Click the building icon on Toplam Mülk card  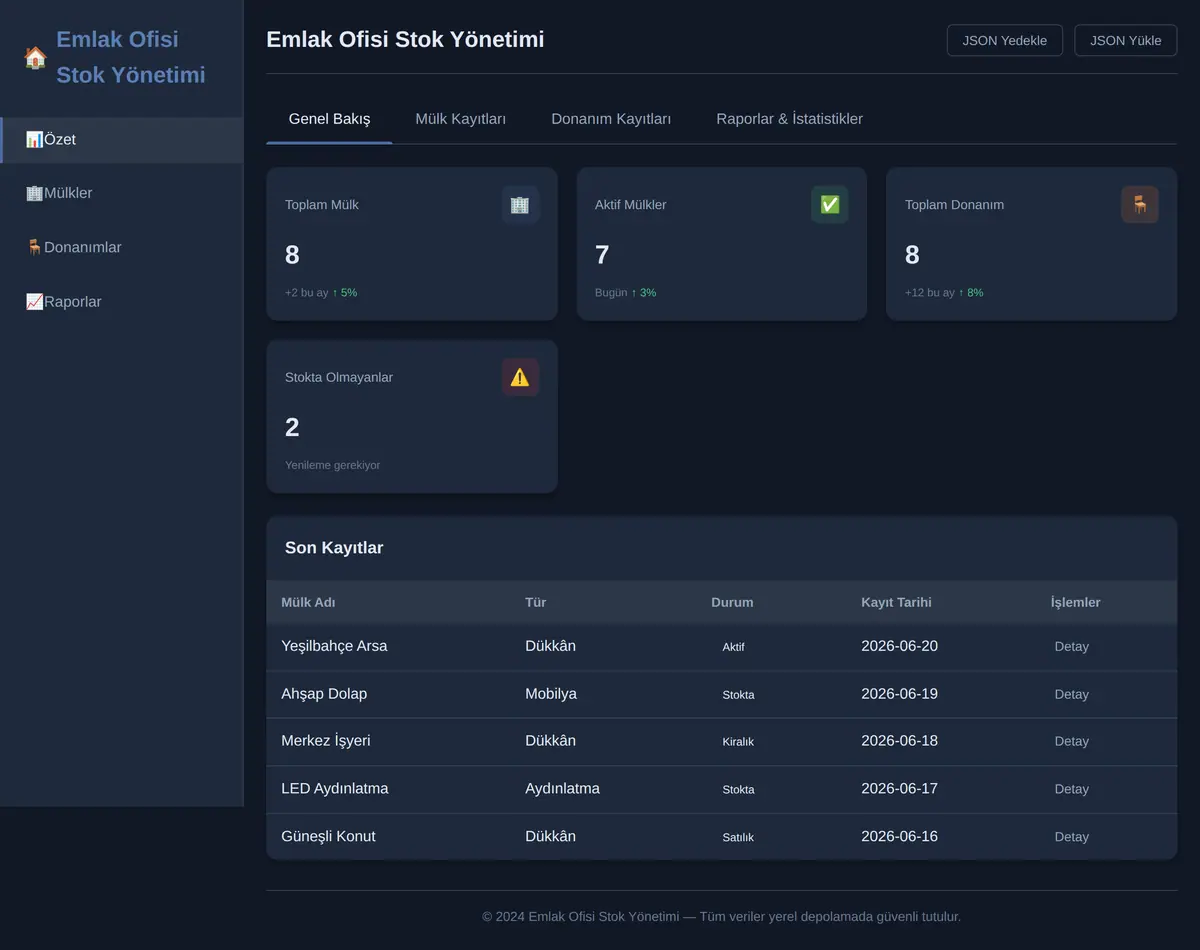click(520, 205)
